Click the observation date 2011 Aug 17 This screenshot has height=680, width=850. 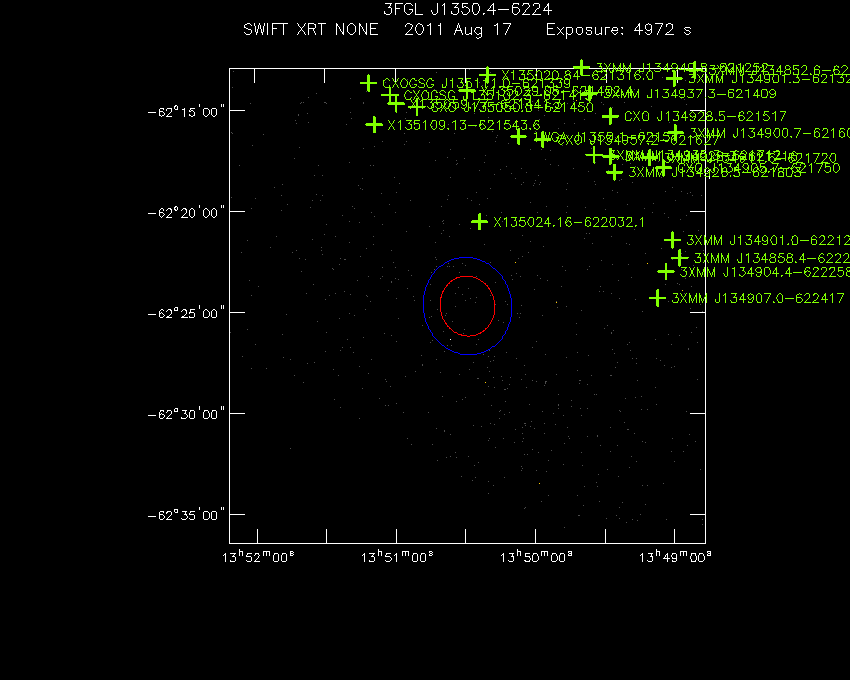(458, 30)
